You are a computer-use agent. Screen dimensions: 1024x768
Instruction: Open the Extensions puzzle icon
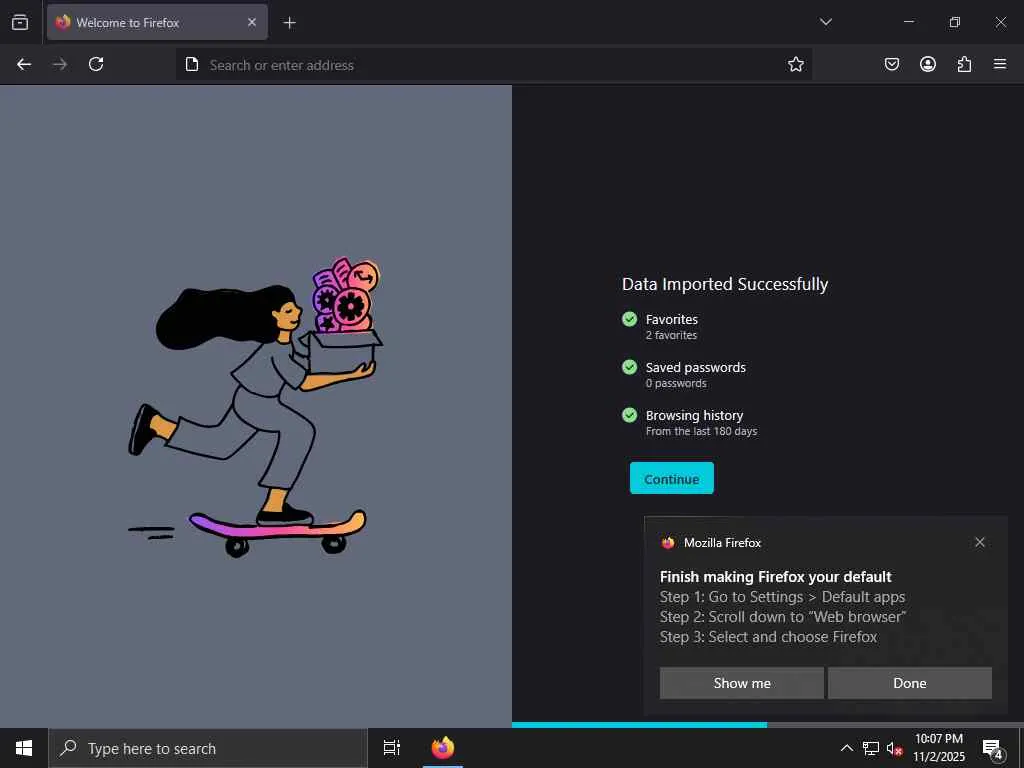[x=964, y=64]
